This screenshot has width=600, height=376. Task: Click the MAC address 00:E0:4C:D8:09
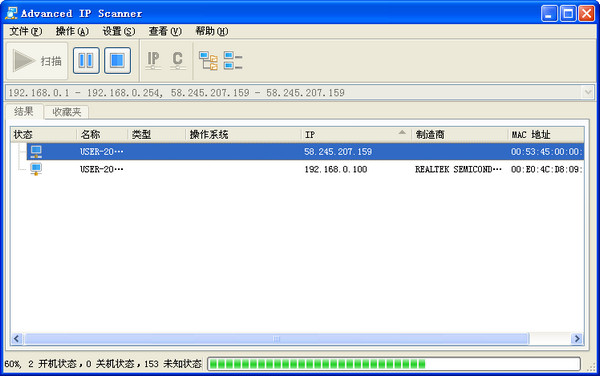[x=546, y=169]
